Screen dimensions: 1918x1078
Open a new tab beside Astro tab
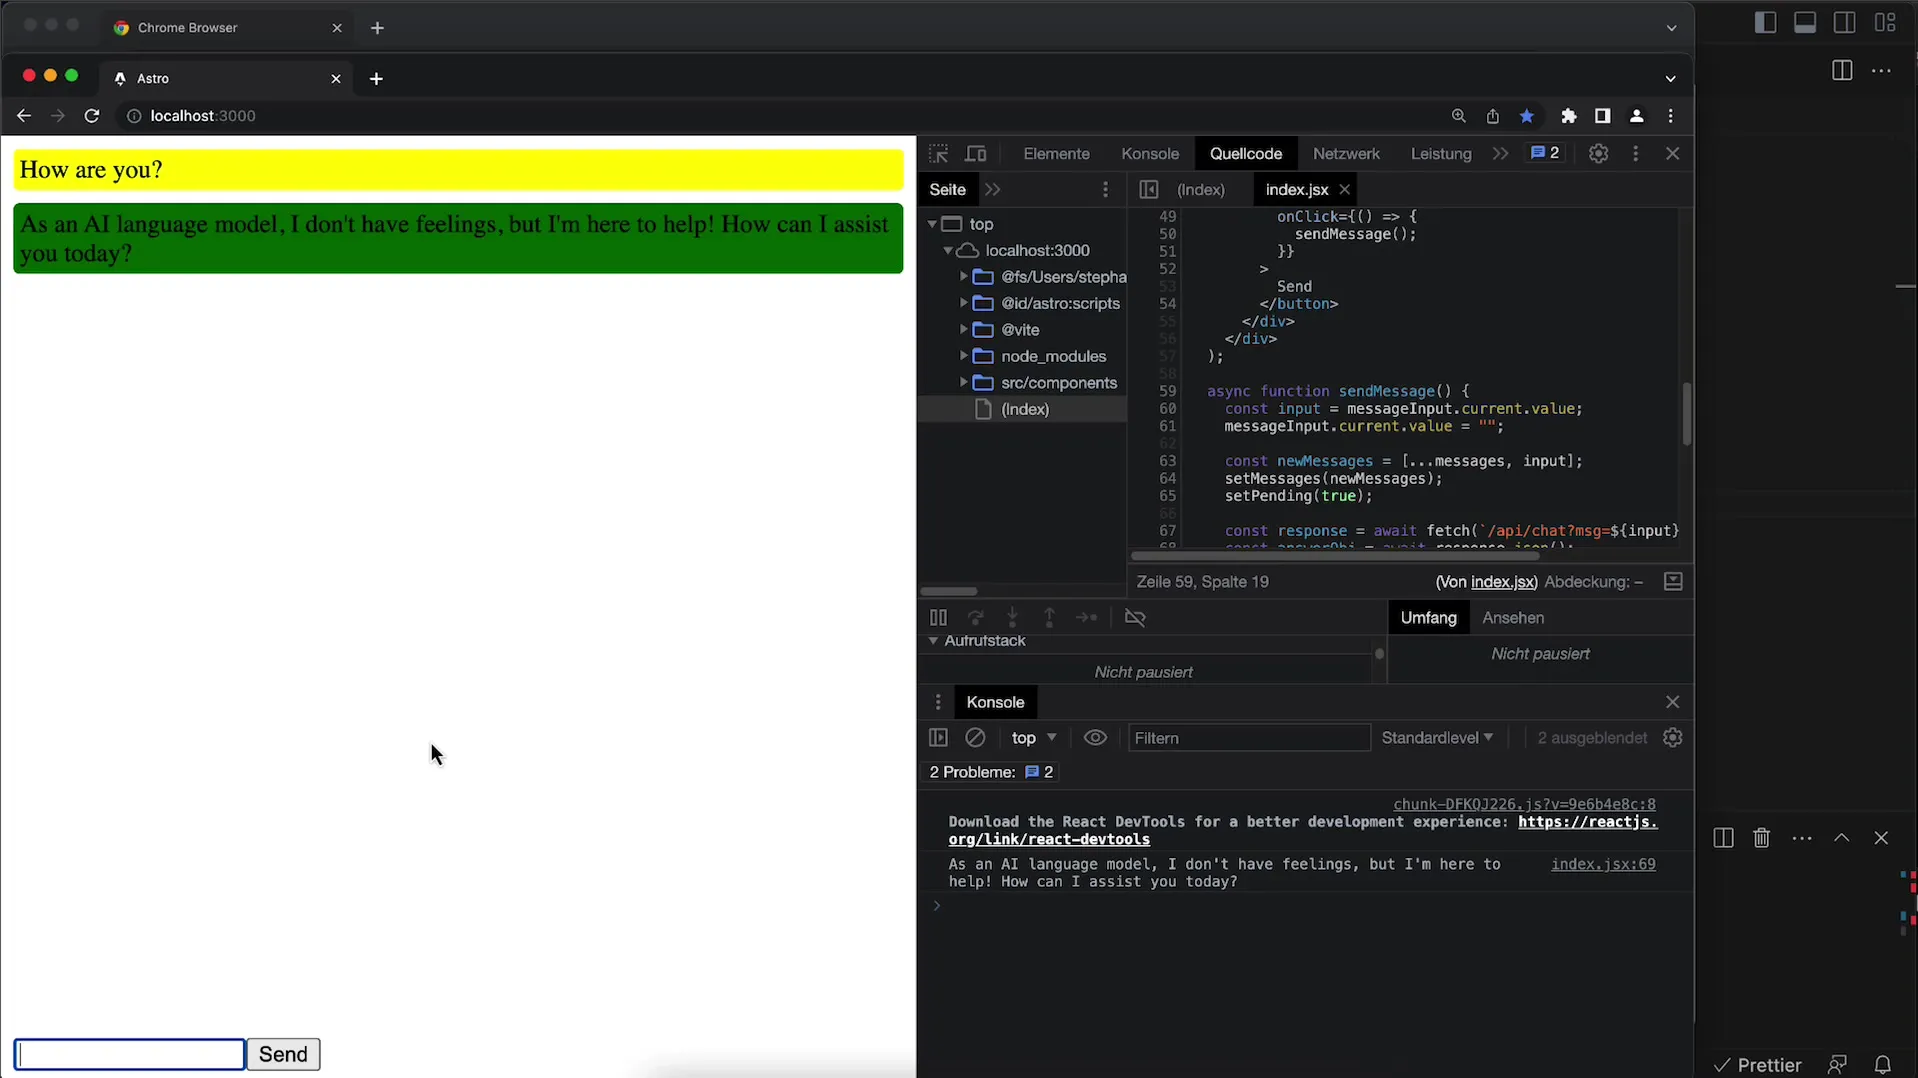coord(376,79)
